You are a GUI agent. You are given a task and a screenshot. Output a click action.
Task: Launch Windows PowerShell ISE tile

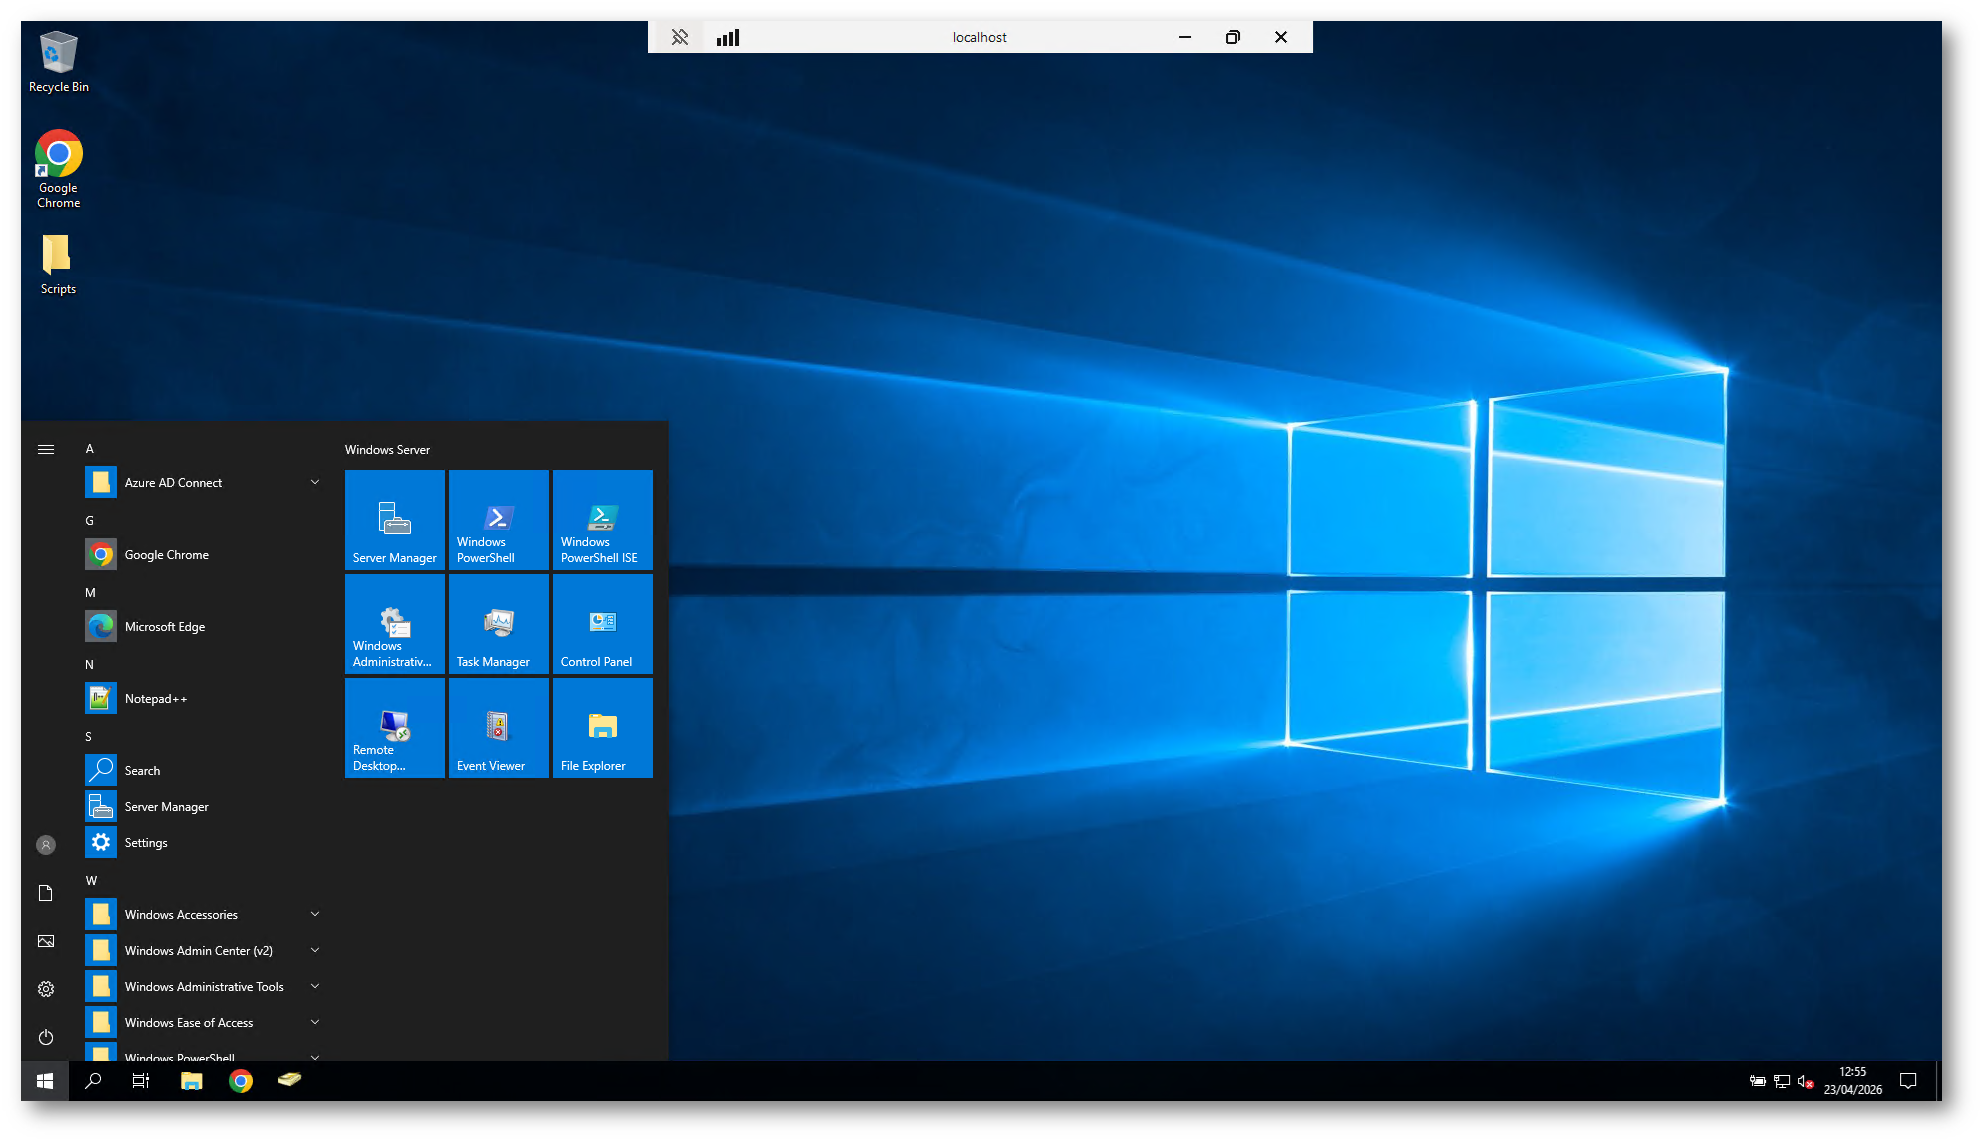coord(602,520)
